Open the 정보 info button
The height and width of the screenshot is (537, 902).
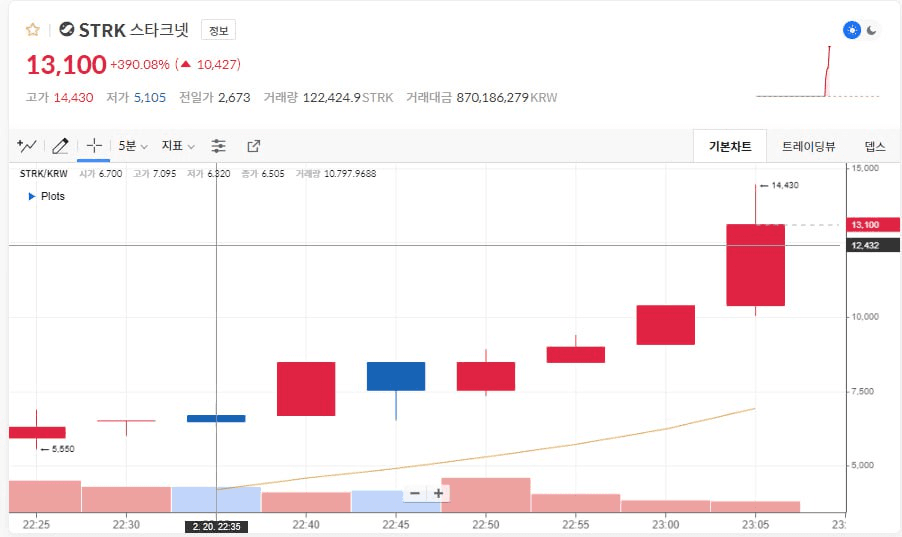pos(218,30)
